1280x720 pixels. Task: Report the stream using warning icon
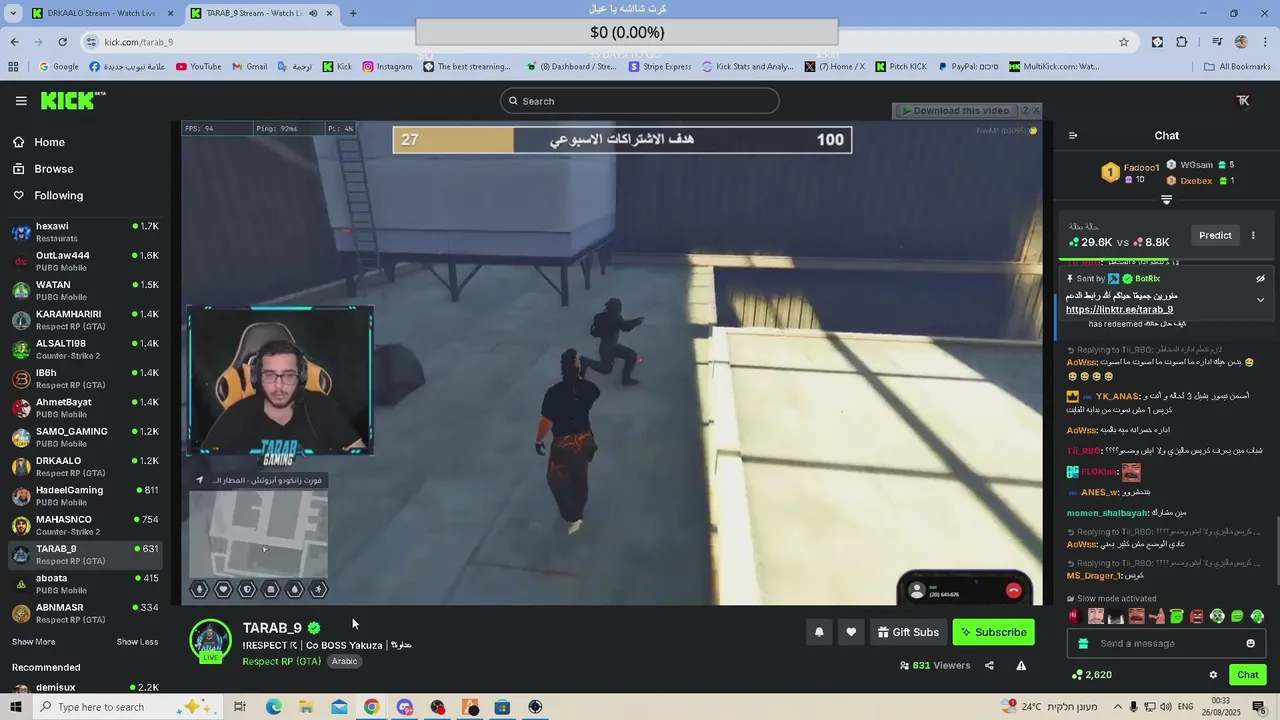pos(1021,665)
